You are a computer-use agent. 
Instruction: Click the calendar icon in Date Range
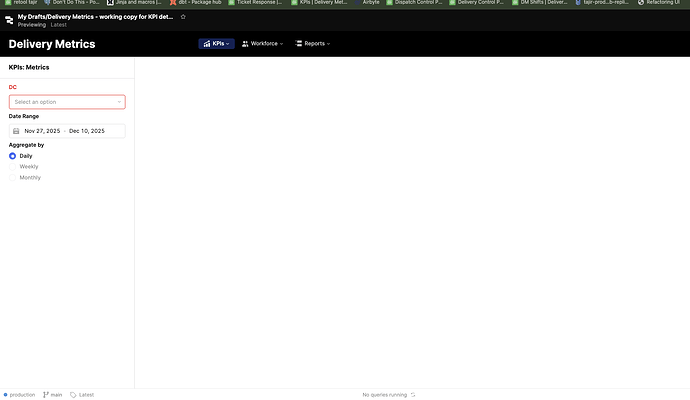coord(16,131)
